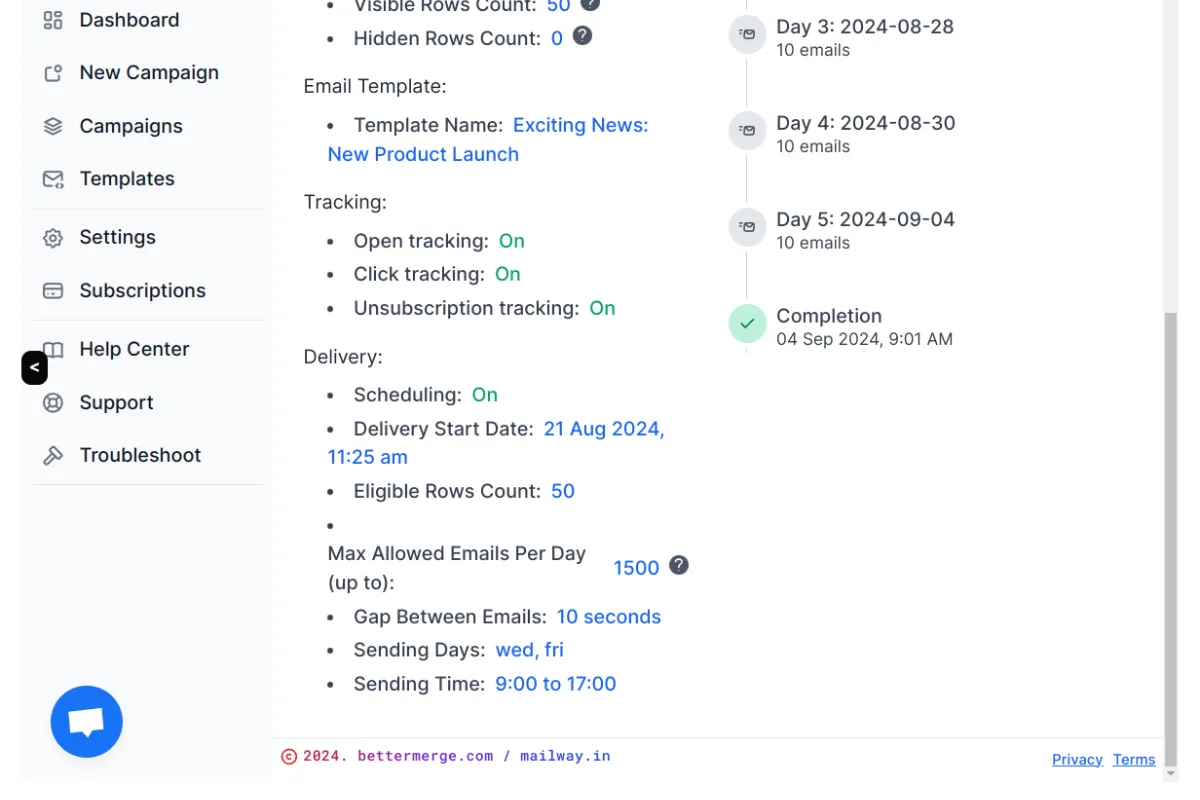Click the Subscriptions card icon
The width and height of the screenshot is (1200, 800).
click(x=52, y=290)
